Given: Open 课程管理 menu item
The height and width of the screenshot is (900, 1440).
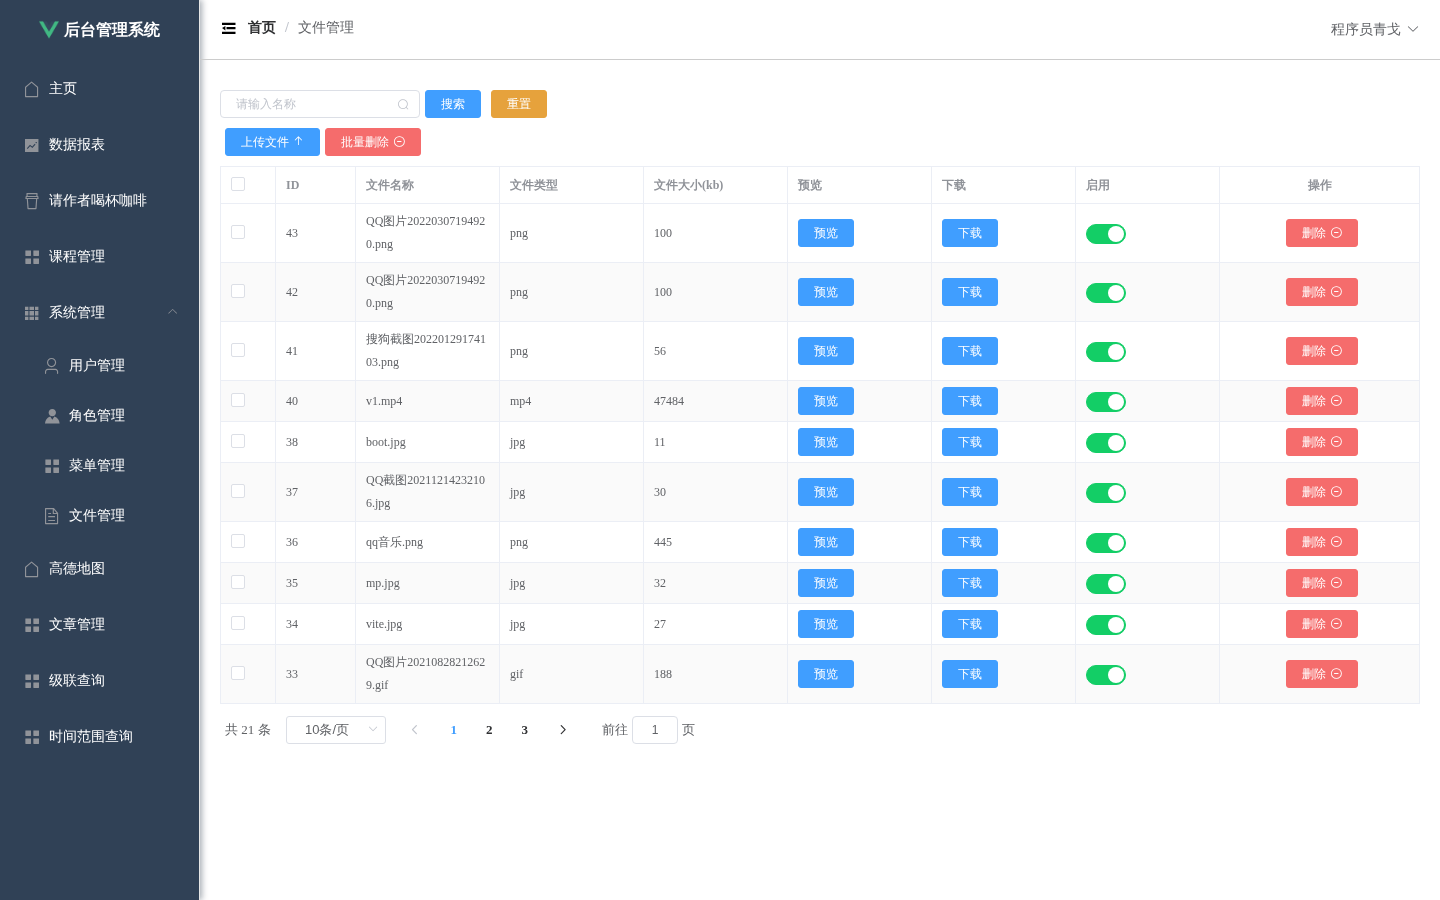Looking at the screenshot, I should (100, 257).
